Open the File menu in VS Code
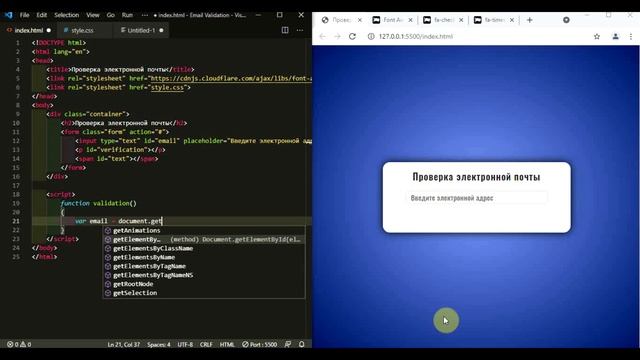This screenshot has width=640, height=360. click(24, 15)
